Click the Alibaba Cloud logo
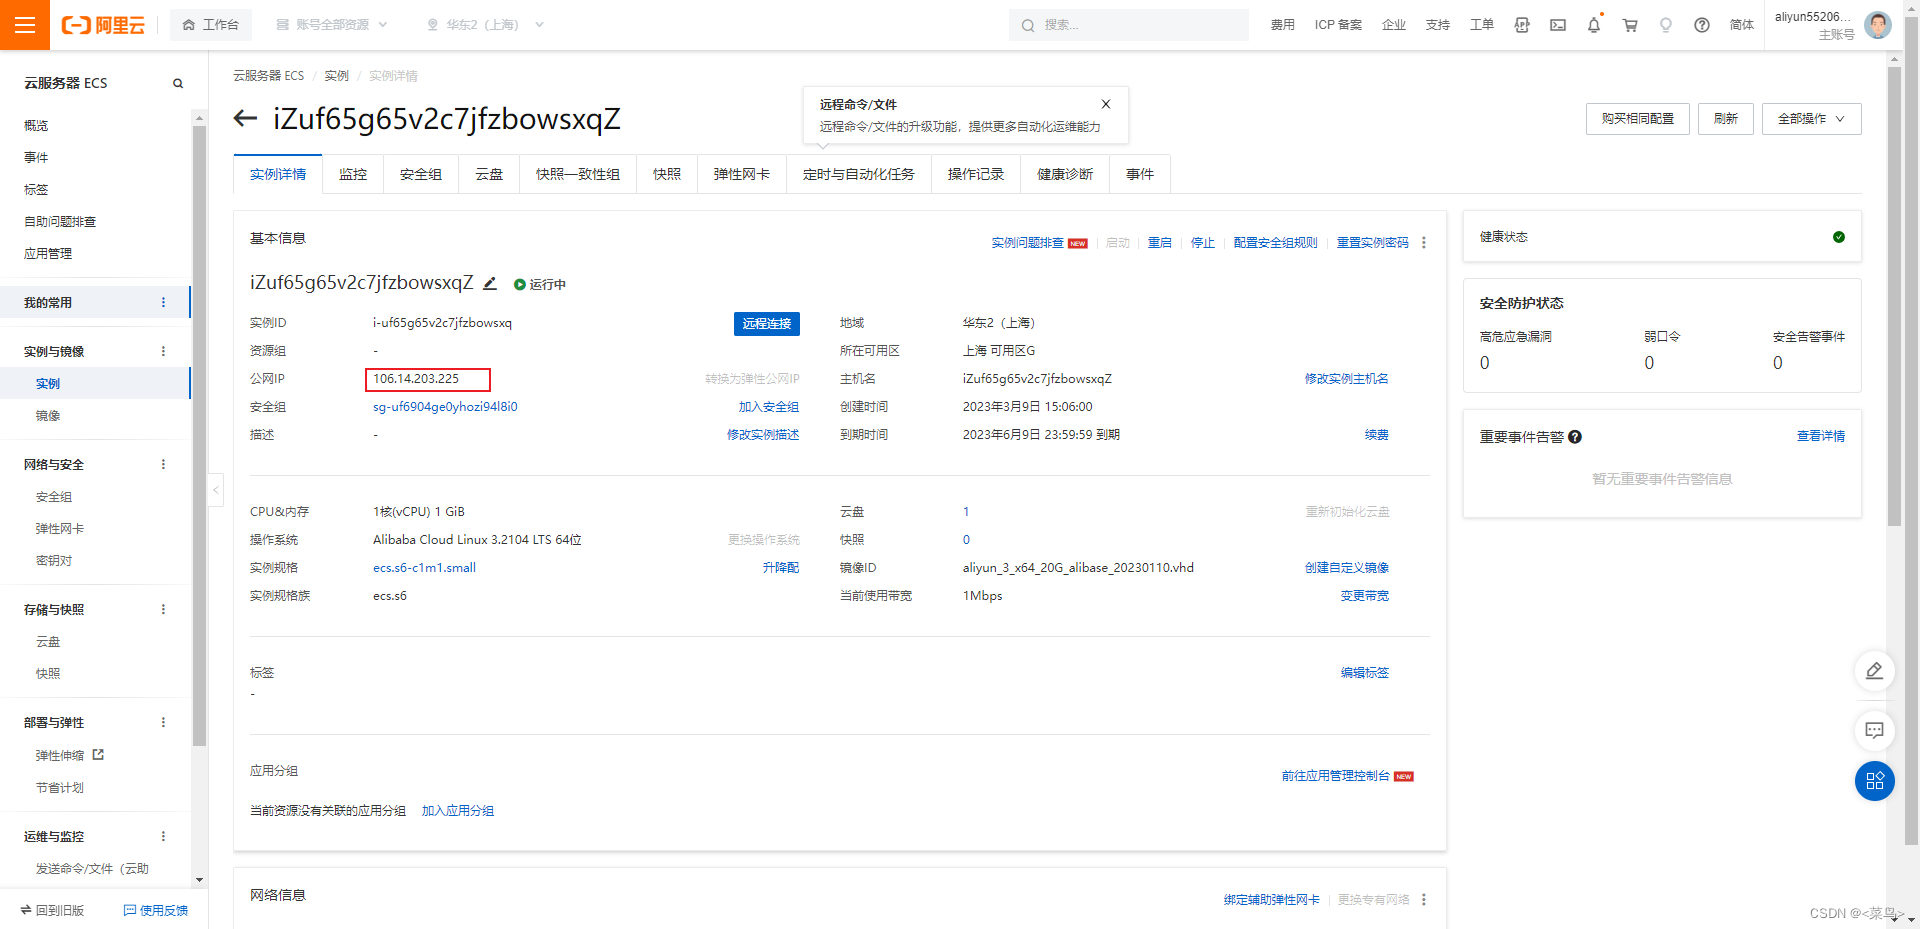The height and width of the screenshot is (929, 1920). pyautogui.click(x=103, y=25)
